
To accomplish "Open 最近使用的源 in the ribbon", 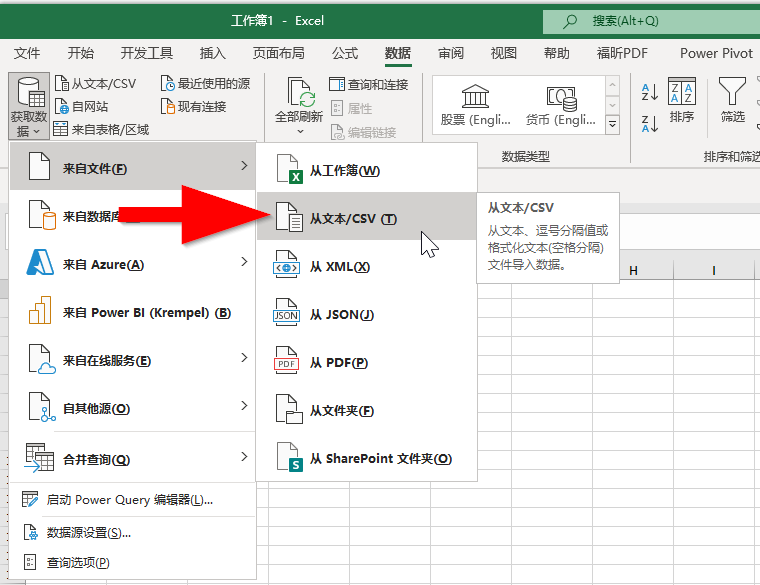I will [206, 83].
